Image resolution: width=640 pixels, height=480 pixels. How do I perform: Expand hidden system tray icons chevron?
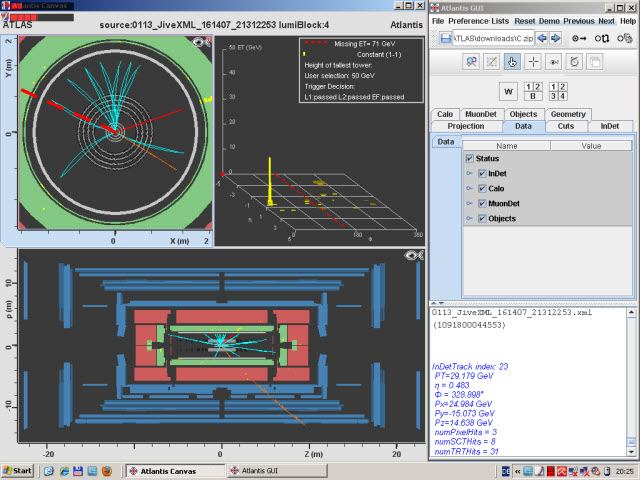click(x=518, y=471)
